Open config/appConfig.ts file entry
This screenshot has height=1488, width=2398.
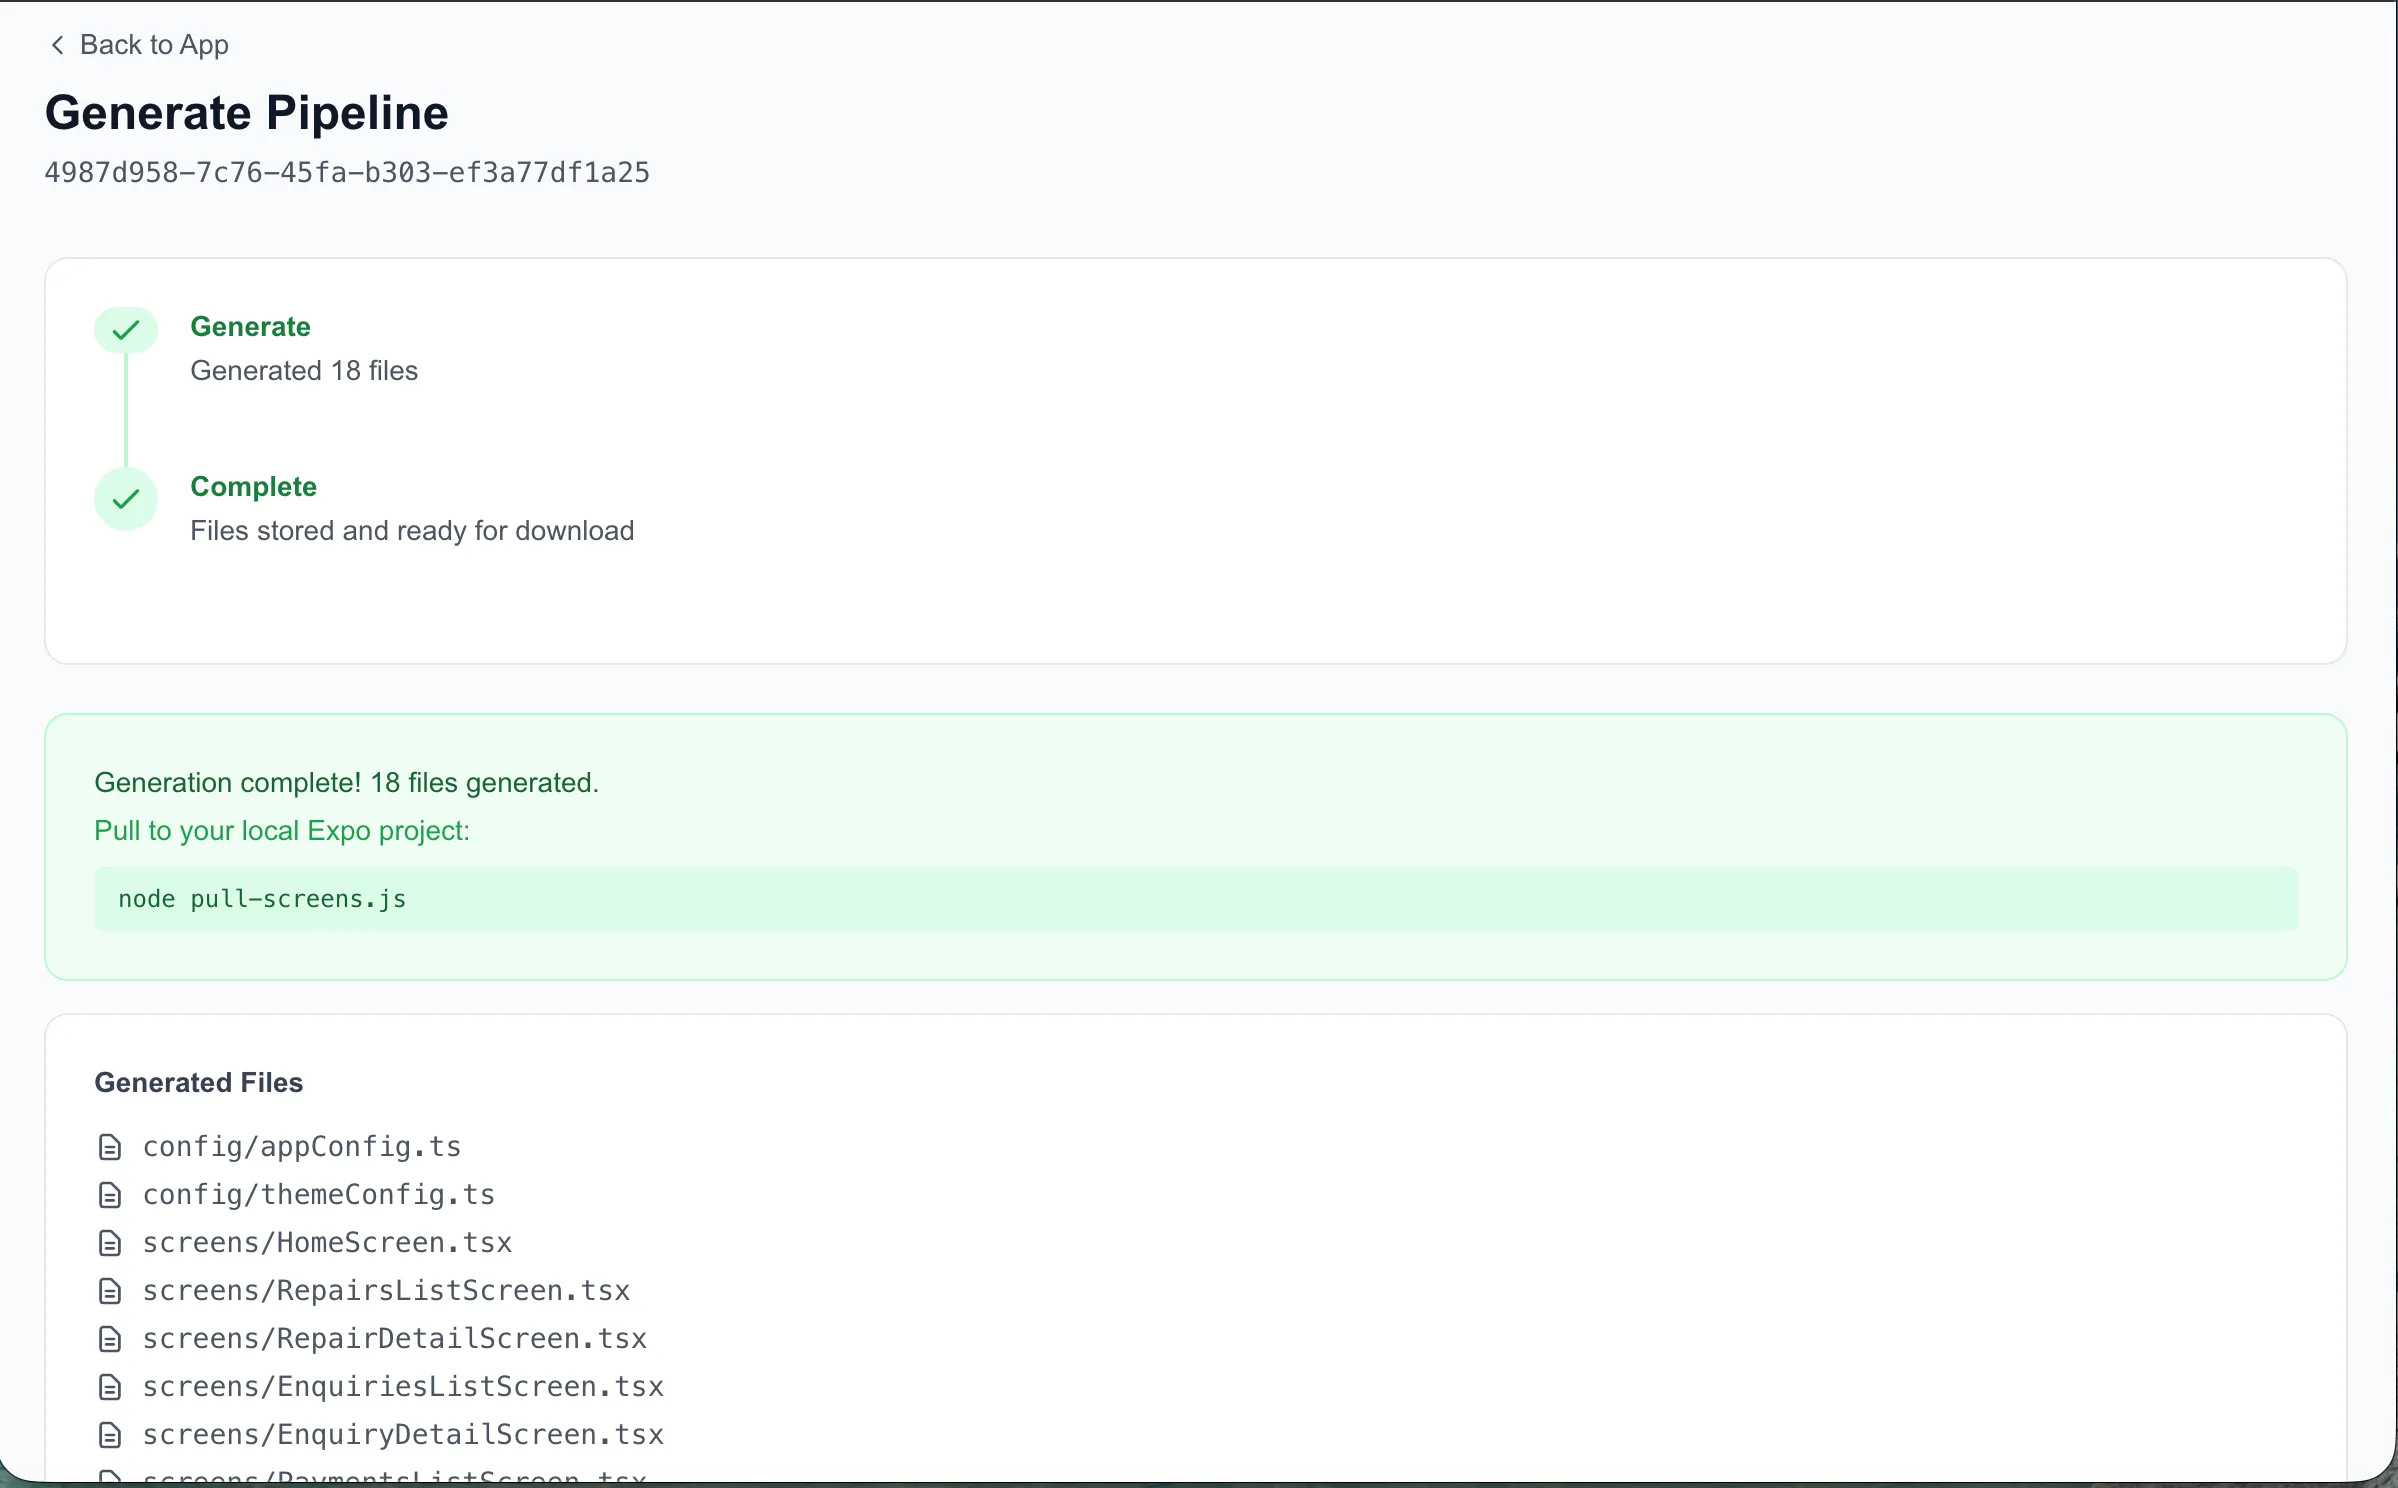click(x=301, y=1147)
